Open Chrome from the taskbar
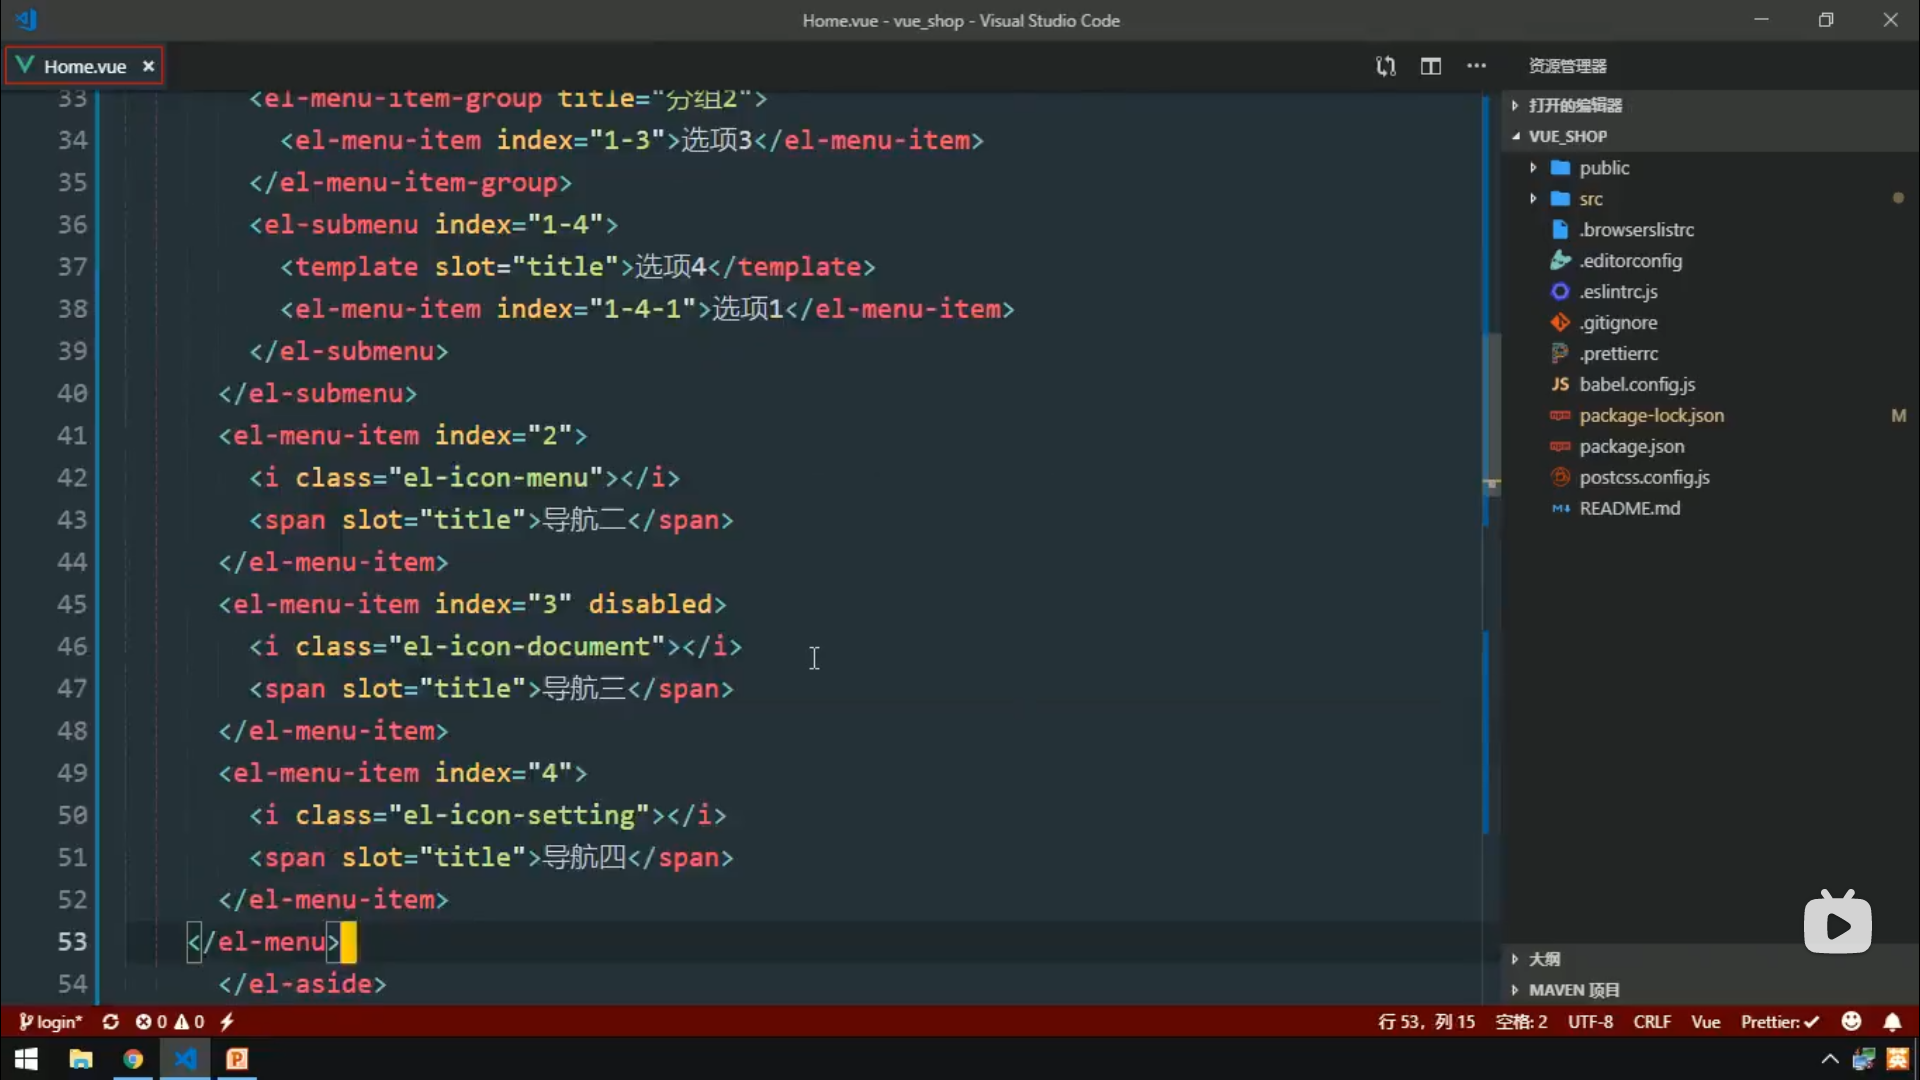The width and height of the screenshot is (1920, 1080). click(133, 1059)
